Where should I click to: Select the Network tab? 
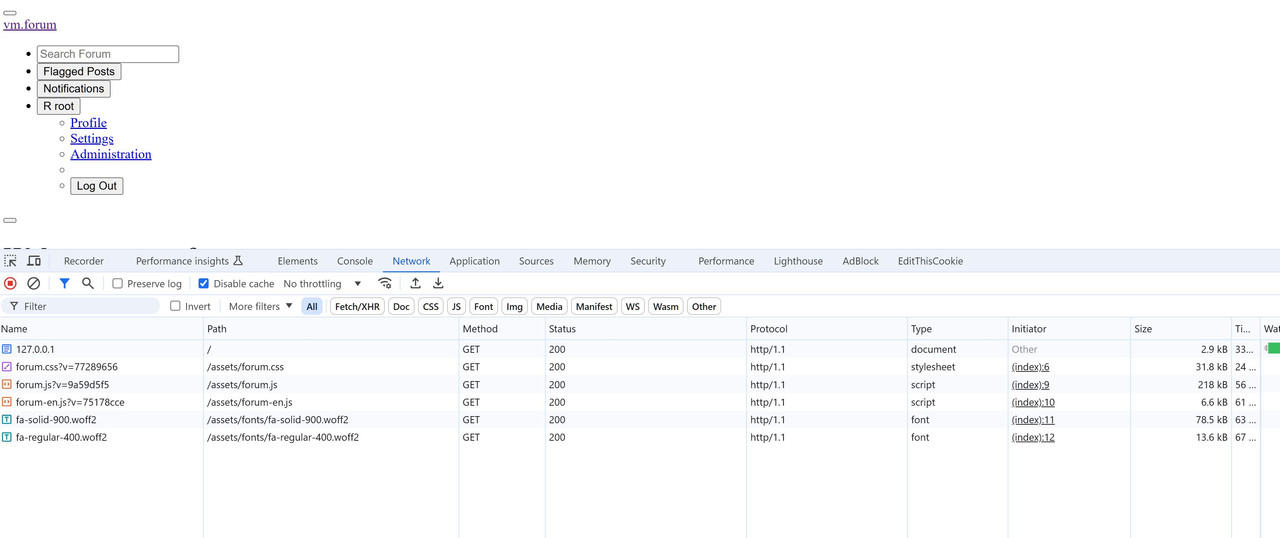coord(411,261)
